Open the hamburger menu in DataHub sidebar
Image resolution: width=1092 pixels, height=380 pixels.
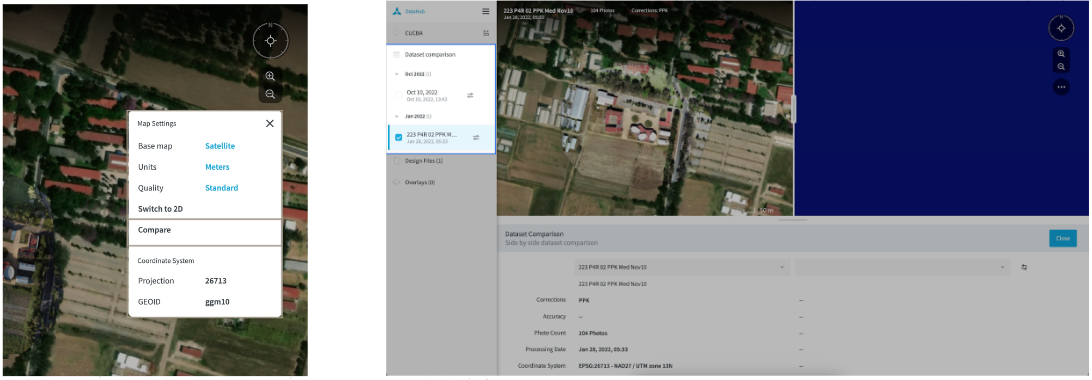pos(485,11)
